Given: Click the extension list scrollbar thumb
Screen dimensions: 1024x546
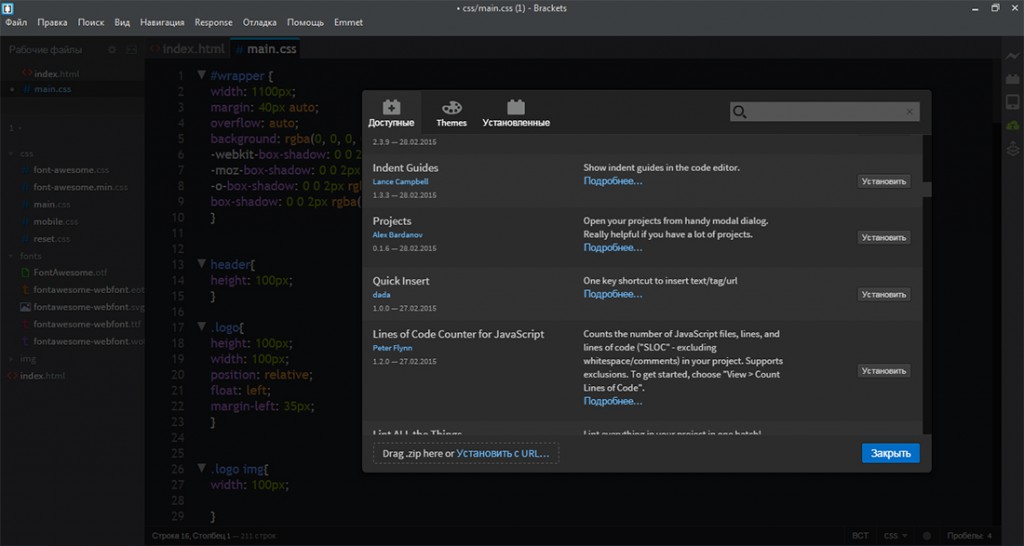Looking at the screenshot, I should [927, 189].
